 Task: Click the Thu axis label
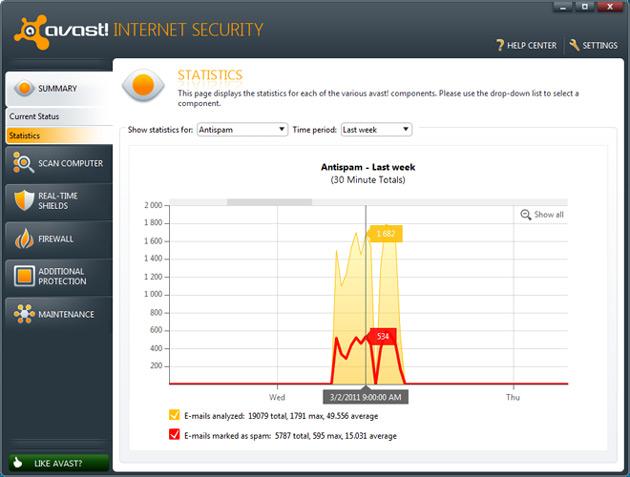[x=513, y=397]
